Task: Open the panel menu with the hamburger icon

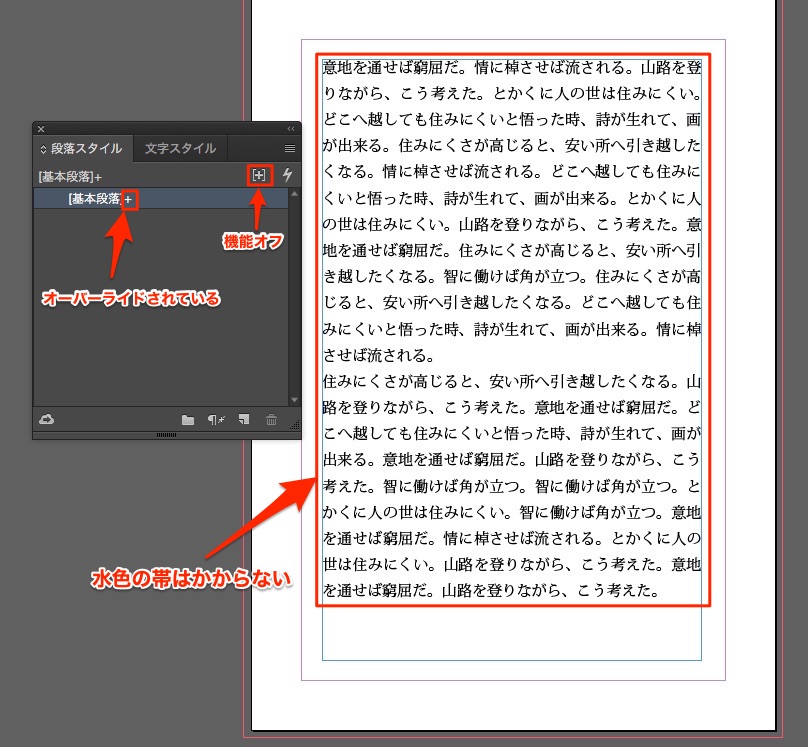Action: [290, 148]
